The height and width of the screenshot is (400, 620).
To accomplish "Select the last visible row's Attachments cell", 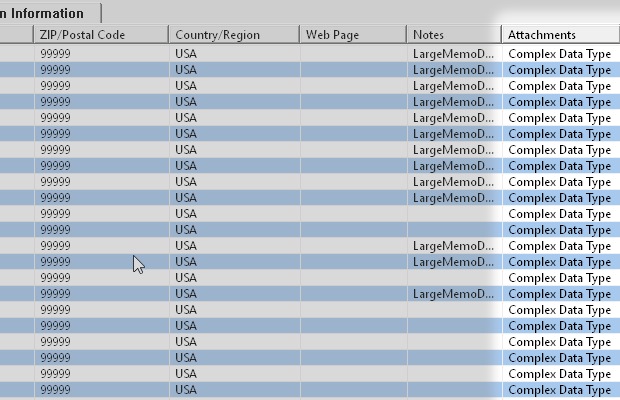I will click(x=560, y=390).
